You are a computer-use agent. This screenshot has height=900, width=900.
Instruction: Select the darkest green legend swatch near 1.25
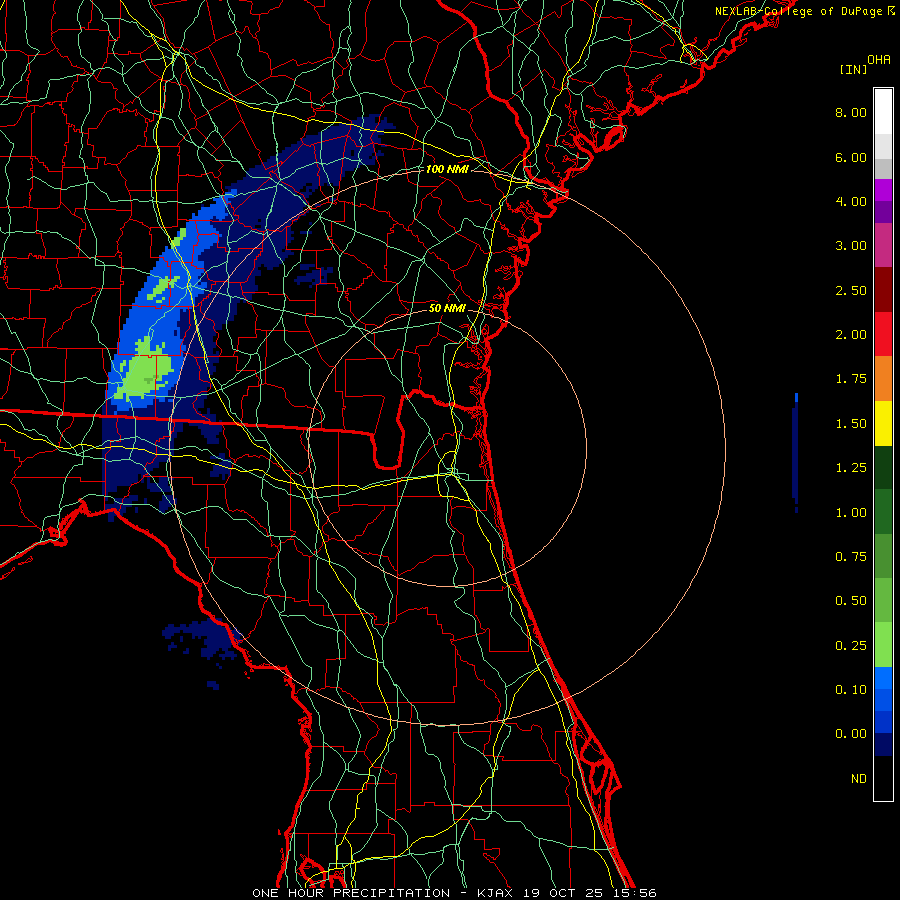pos(883,468)
